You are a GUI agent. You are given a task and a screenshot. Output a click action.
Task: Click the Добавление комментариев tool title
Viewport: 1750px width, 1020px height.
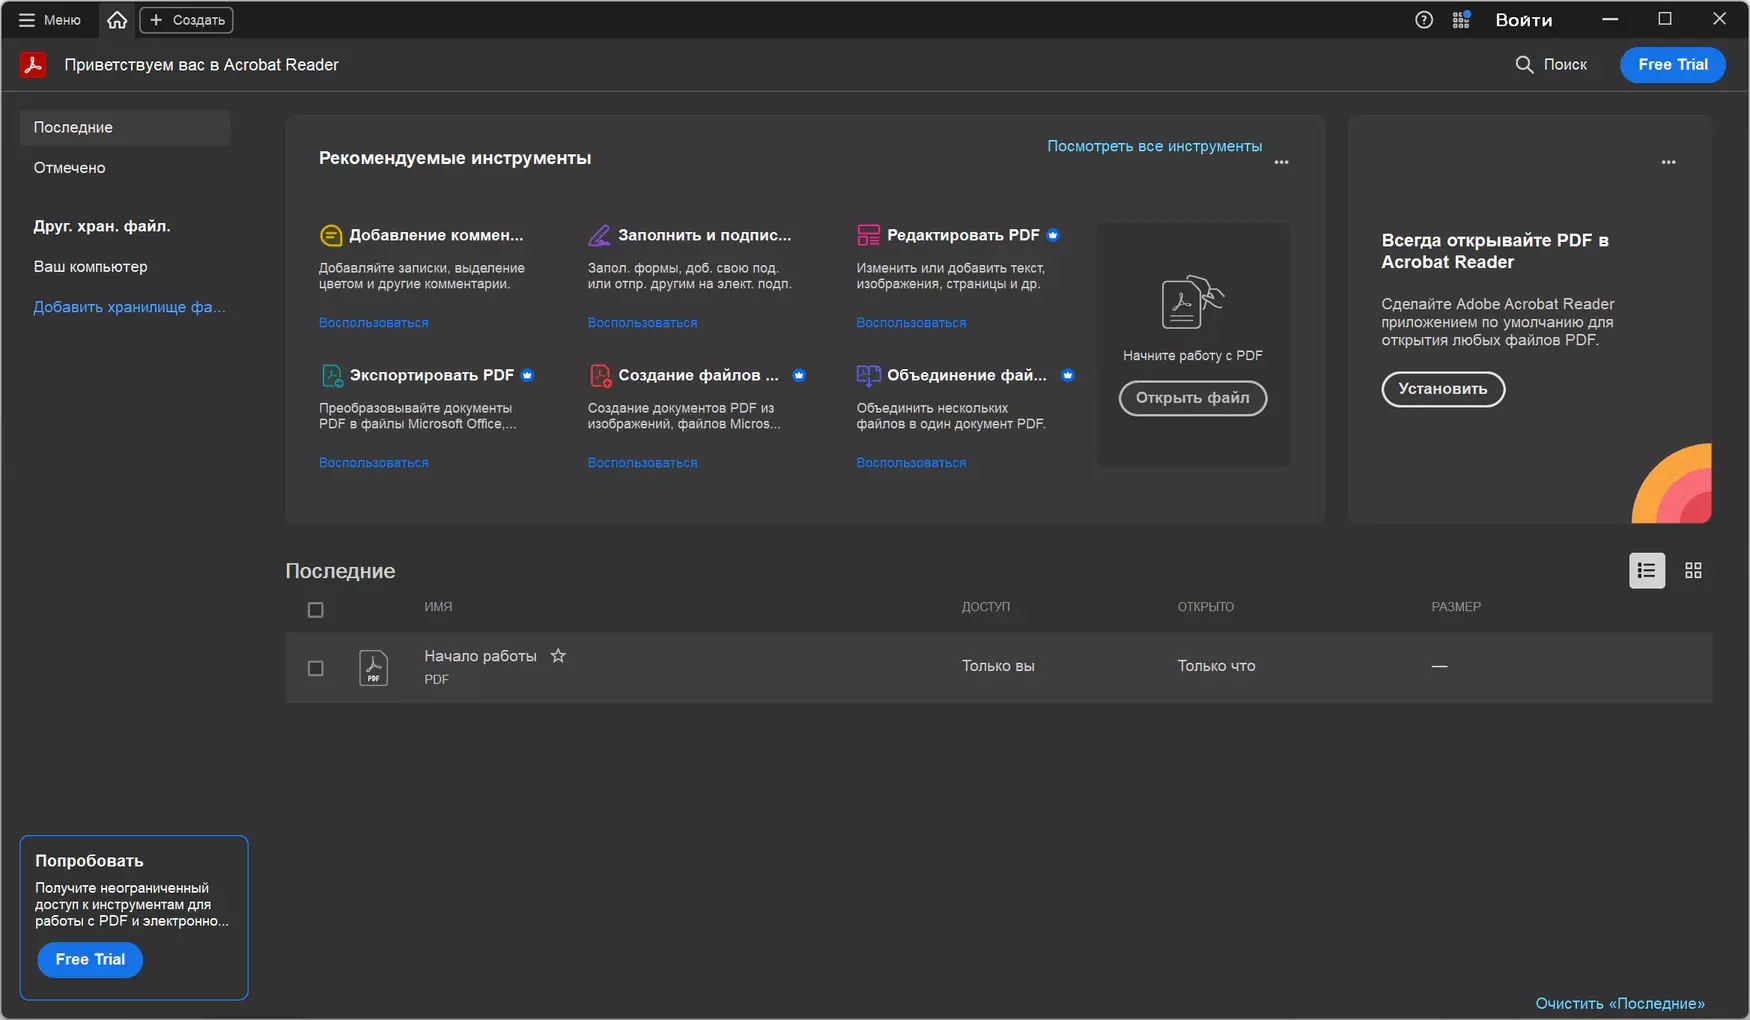(x=436, y=235)
